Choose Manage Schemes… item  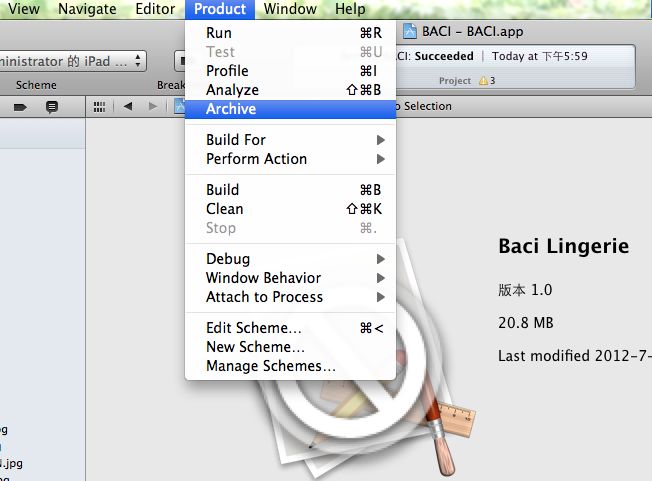290,366
